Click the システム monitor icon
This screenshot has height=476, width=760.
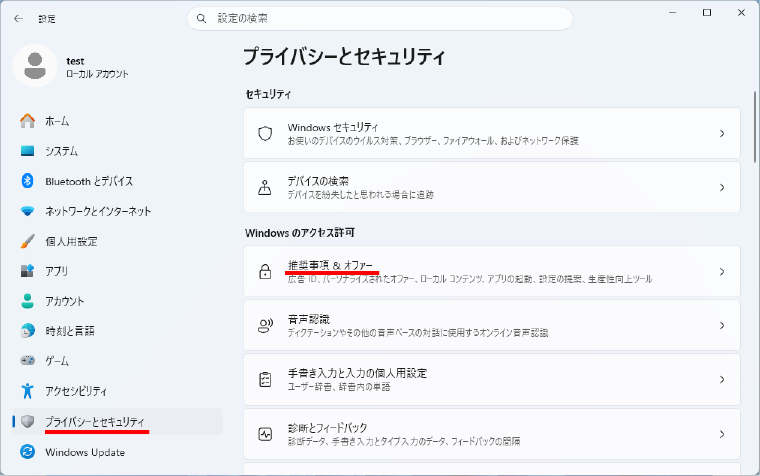pyautogui.click(x=28, y=151)
